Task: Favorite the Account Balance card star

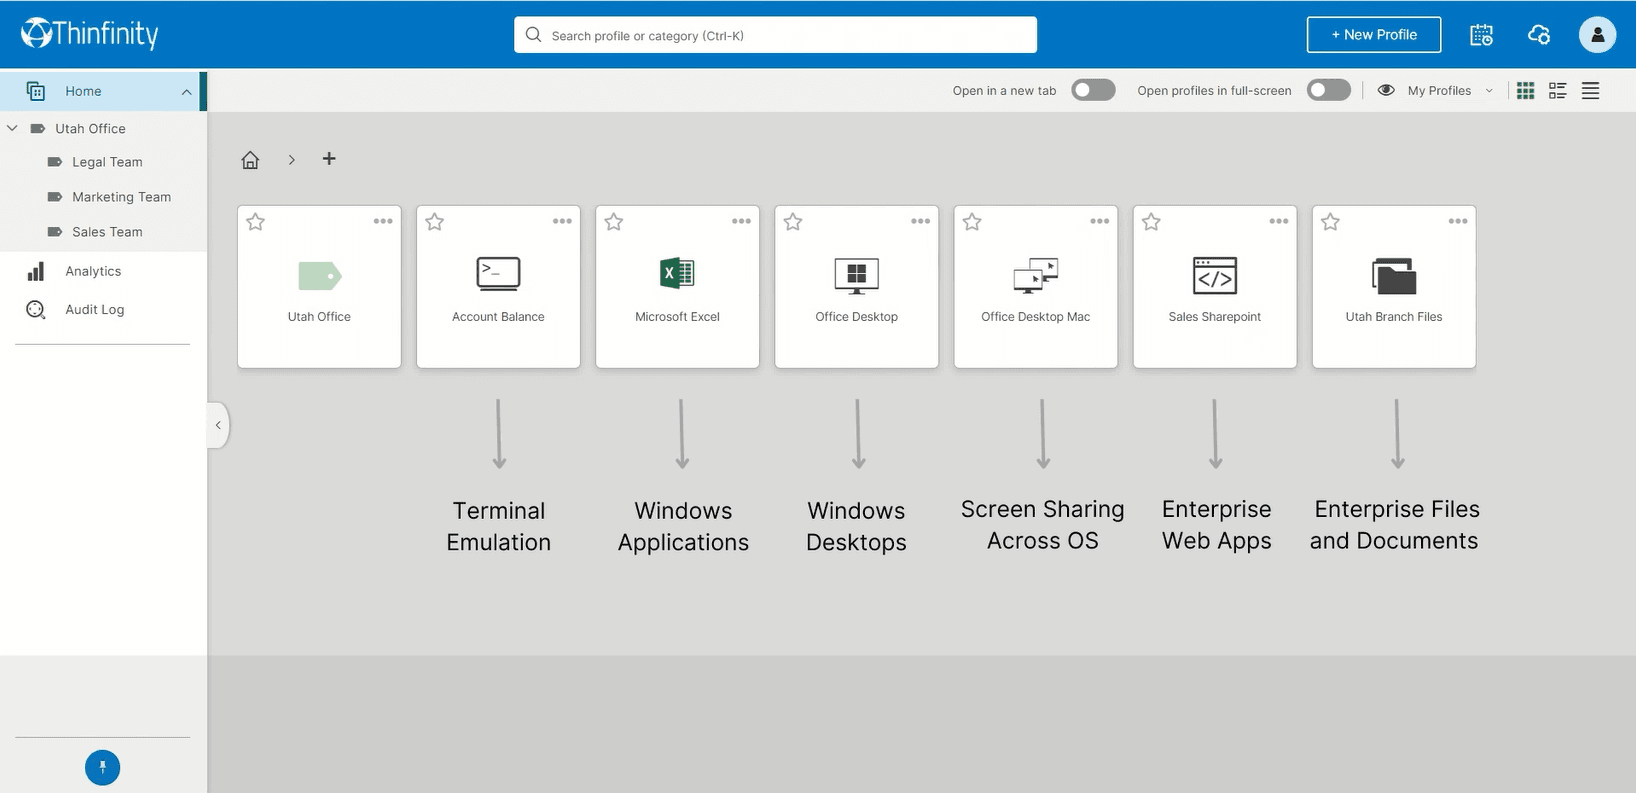Action: point(435,222)
